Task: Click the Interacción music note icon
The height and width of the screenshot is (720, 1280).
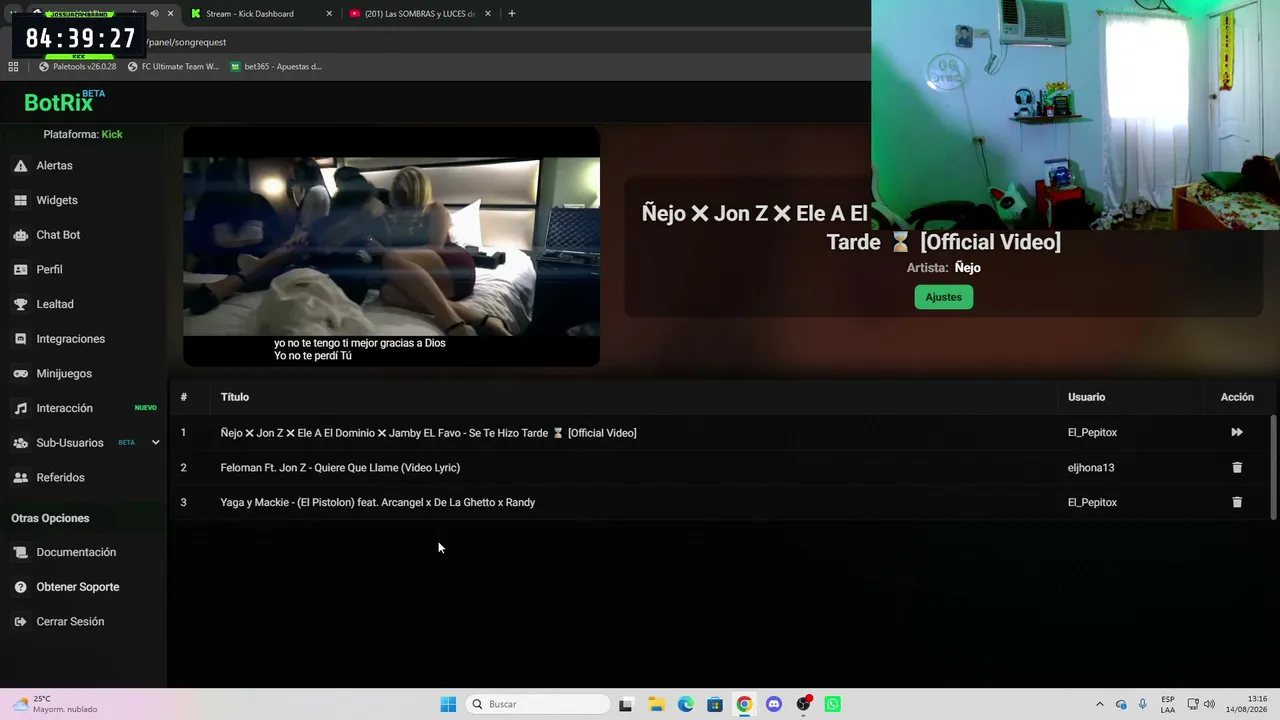Action: [20, 408]
